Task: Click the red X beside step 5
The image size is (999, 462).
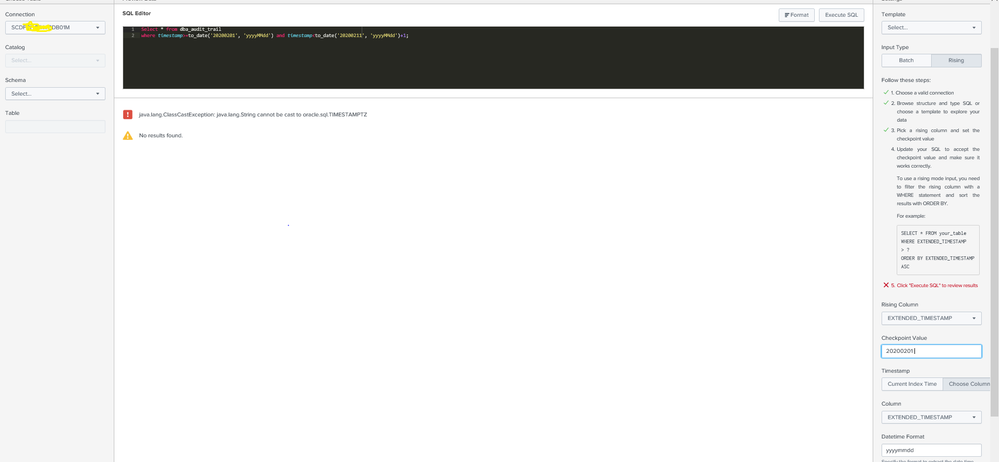Action: (886, 285)
